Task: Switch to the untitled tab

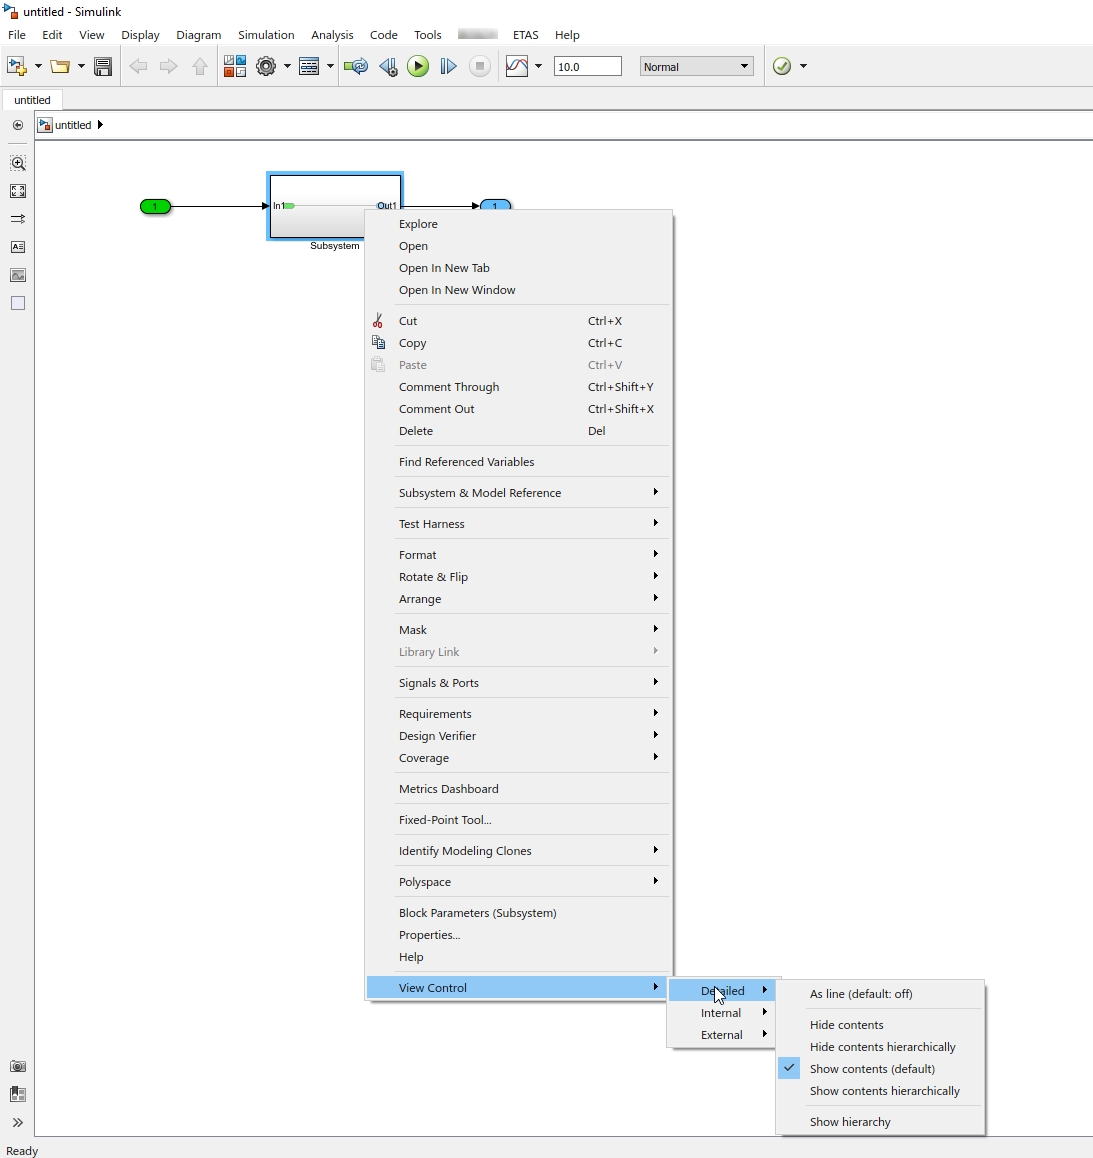Action: (x=33, y=100)
